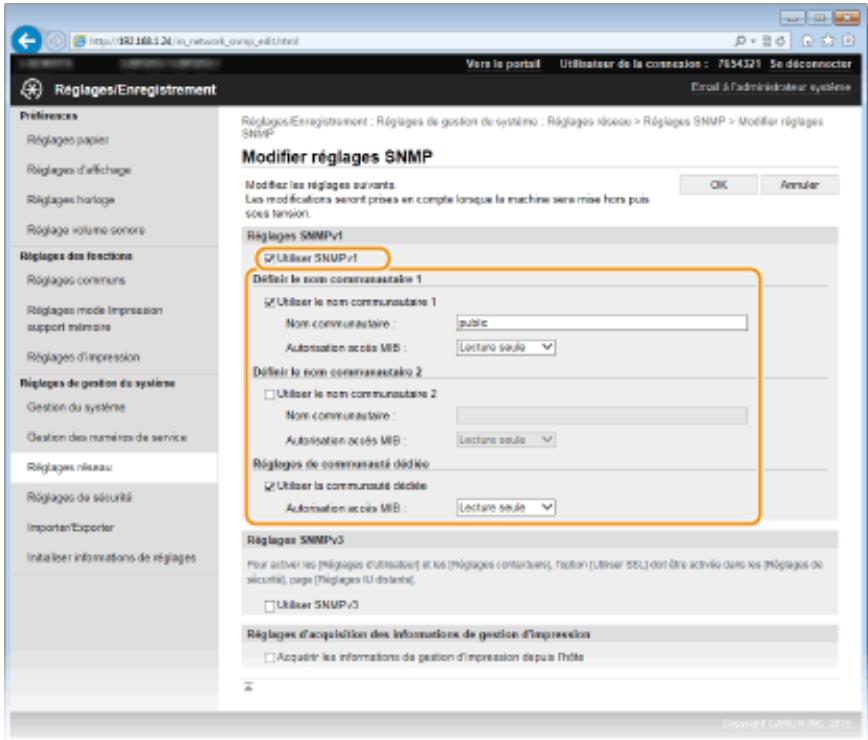
Task: Enable the Utiliser SNMPv3 checkbox
Action: (269, 606)
